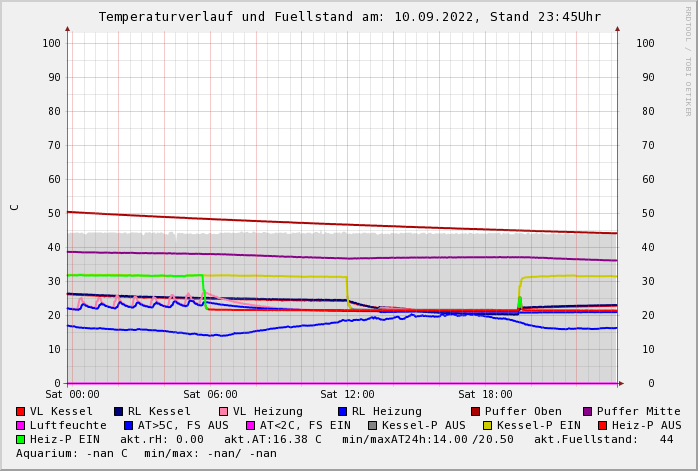
Task: Click the RRDTOOL / TOBI OETIKER watermark
Action: coord(688,60)
